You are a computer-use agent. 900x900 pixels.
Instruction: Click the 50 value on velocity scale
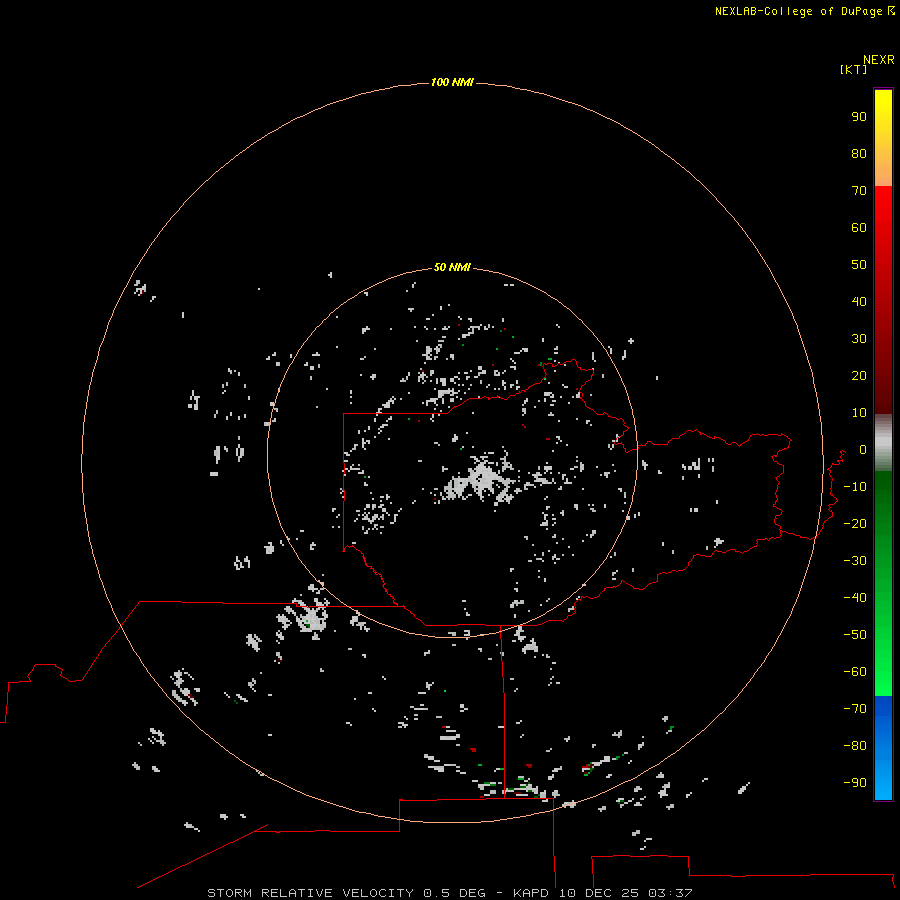[x=859, y=265]
